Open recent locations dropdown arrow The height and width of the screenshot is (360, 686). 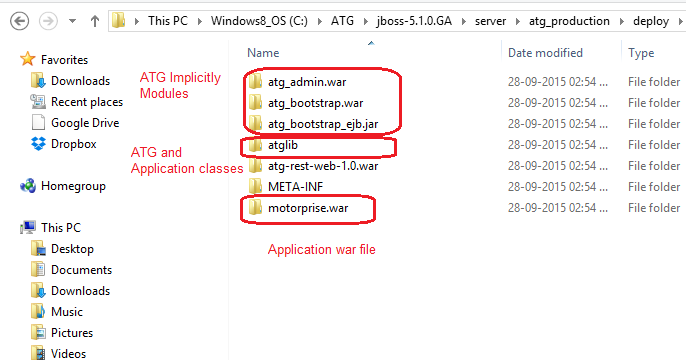click(73, 21)
